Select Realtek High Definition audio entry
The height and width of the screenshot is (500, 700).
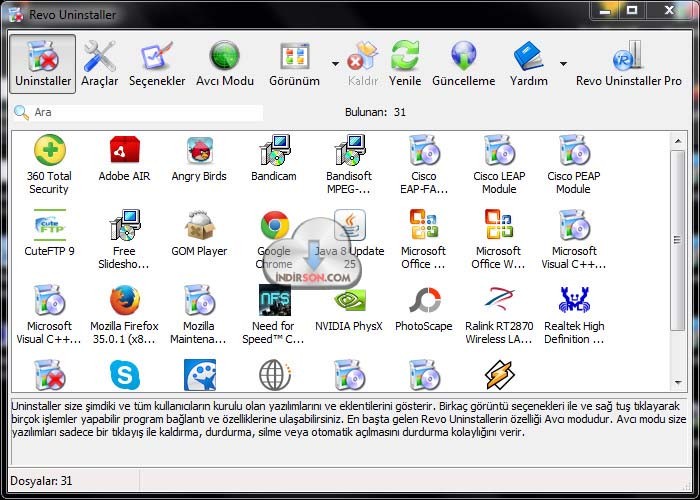(574, 315)
